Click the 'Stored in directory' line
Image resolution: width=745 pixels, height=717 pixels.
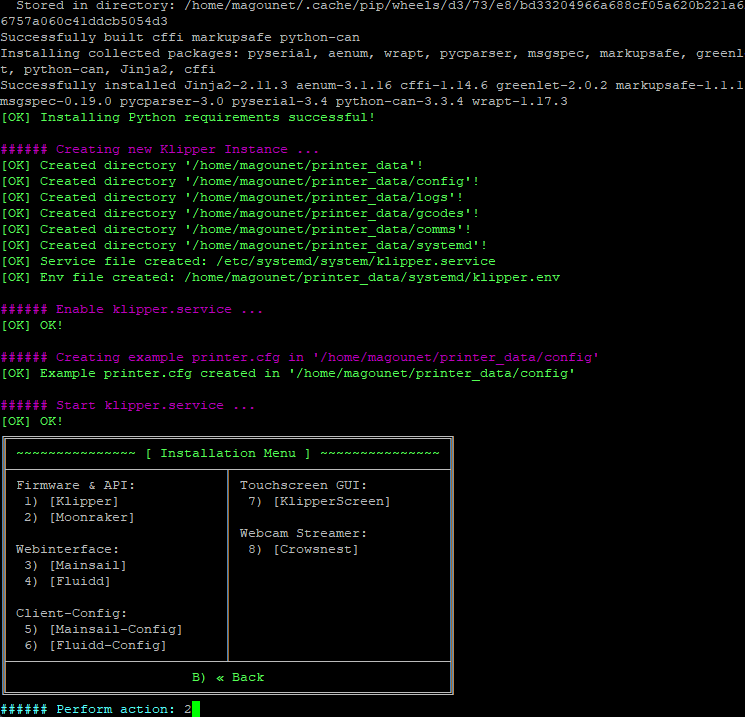pyautogui.click(x=380, y=6)
